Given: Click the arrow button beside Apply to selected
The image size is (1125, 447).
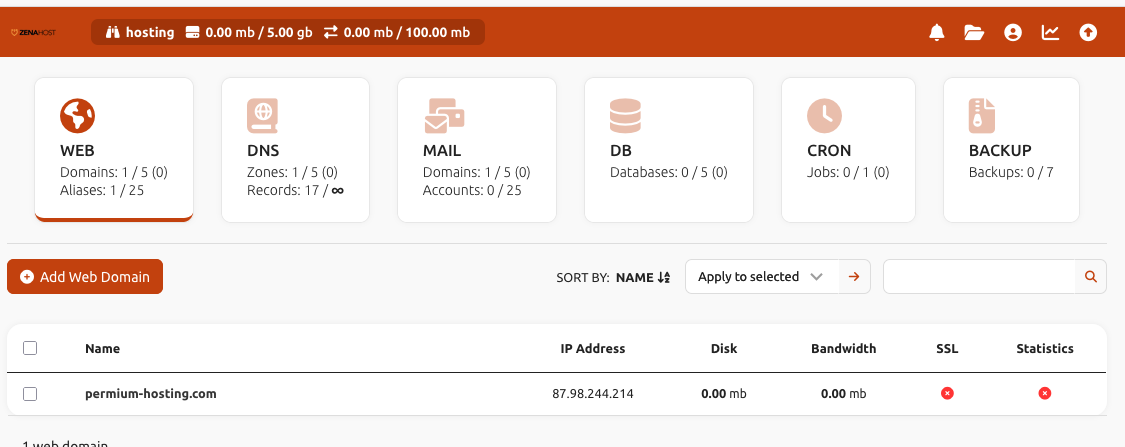Looking at the screenshot, I should point(854,277).
